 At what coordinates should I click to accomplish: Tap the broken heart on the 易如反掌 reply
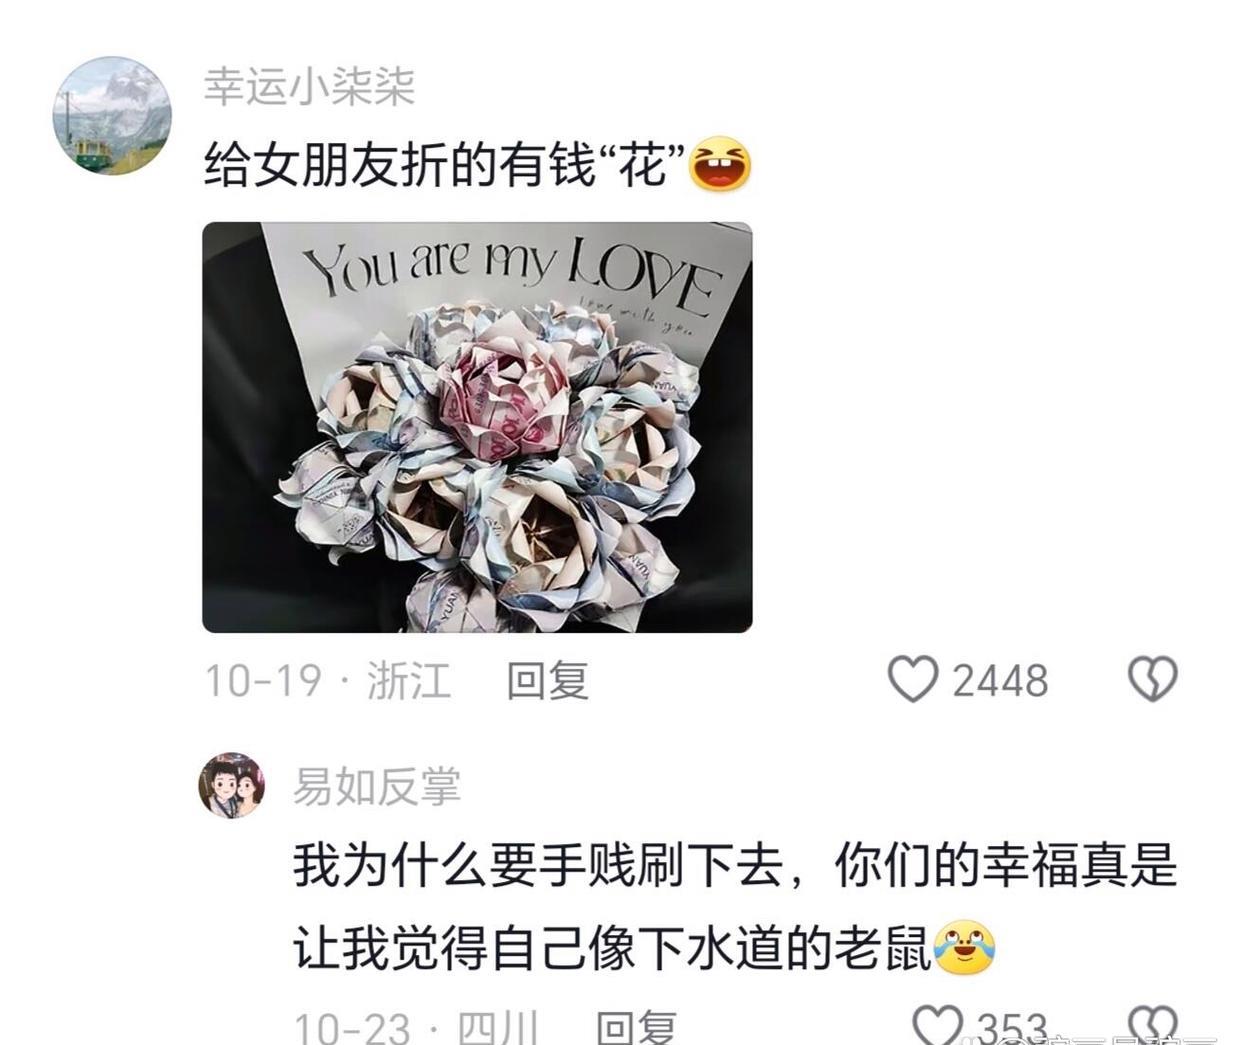1153,1024
